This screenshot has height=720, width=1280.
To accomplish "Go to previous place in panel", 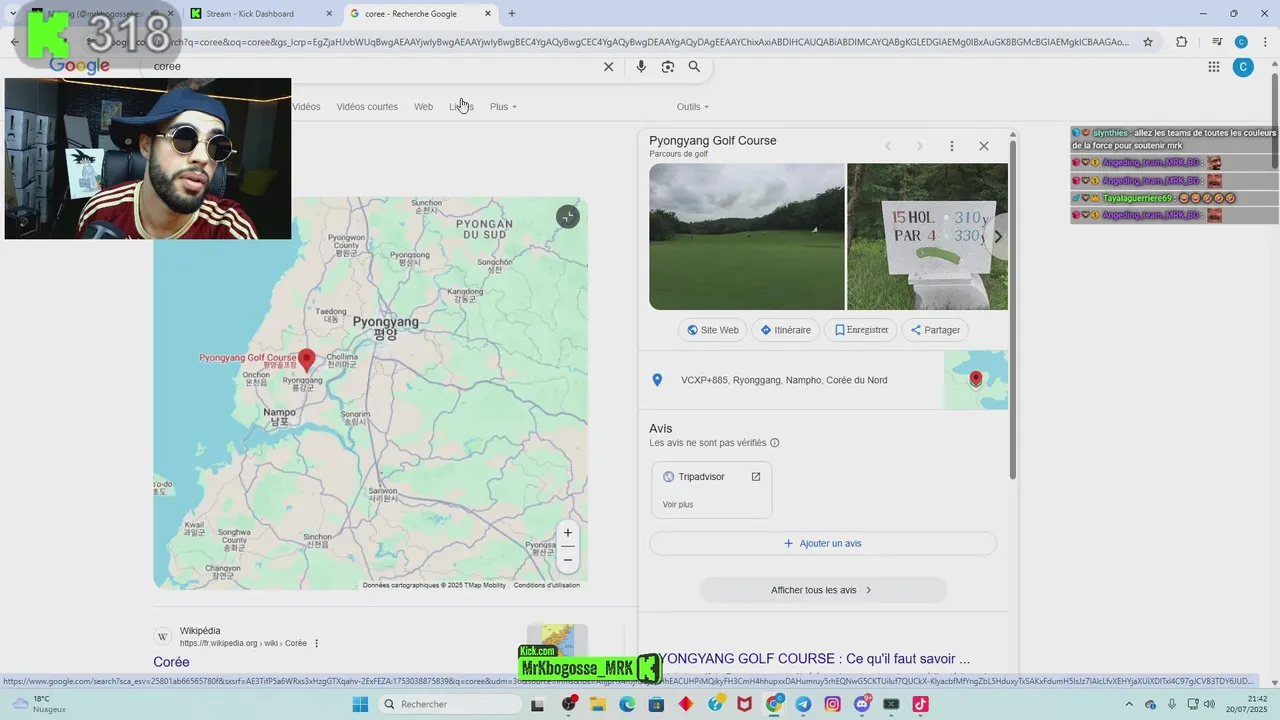I will click(x=887, y=146).
